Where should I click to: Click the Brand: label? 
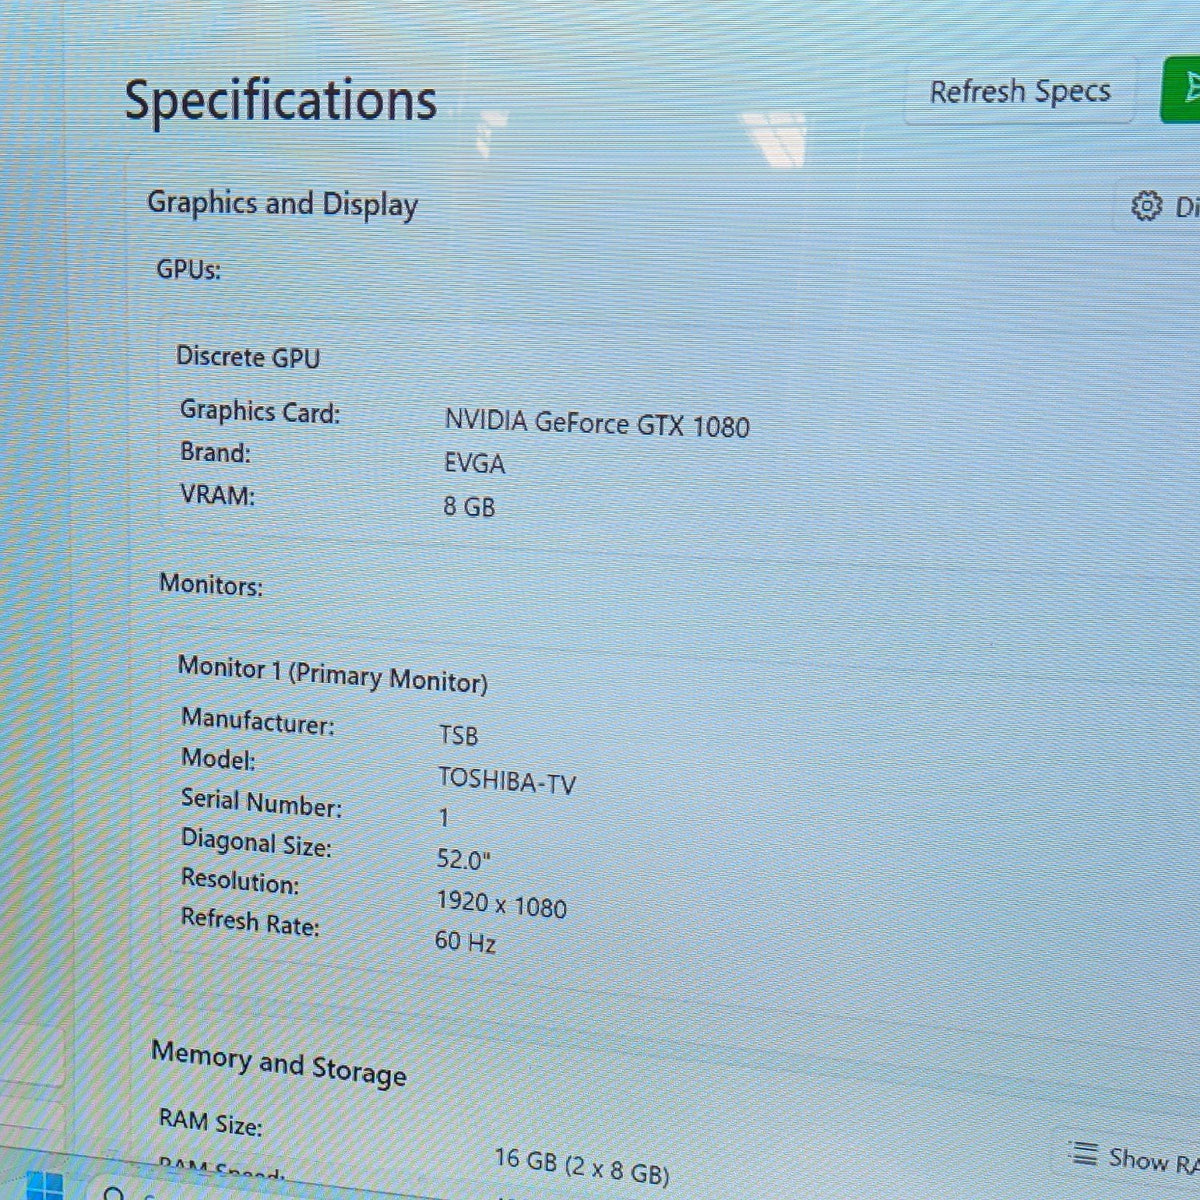pyautogui.click(x=215, y=452)
